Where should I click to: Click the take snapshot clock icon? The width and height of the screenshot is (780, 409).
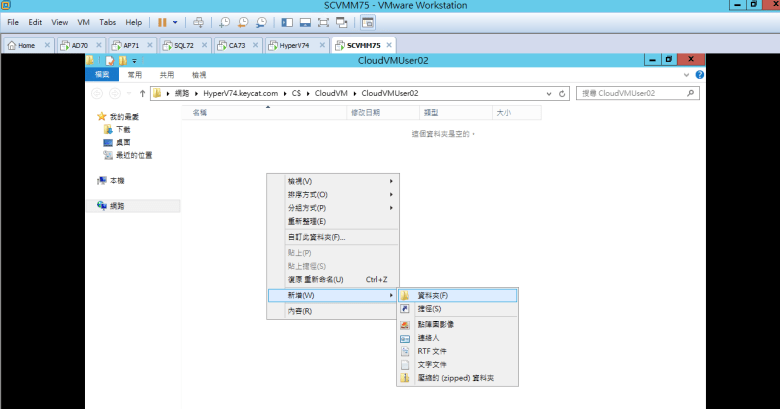225,21
